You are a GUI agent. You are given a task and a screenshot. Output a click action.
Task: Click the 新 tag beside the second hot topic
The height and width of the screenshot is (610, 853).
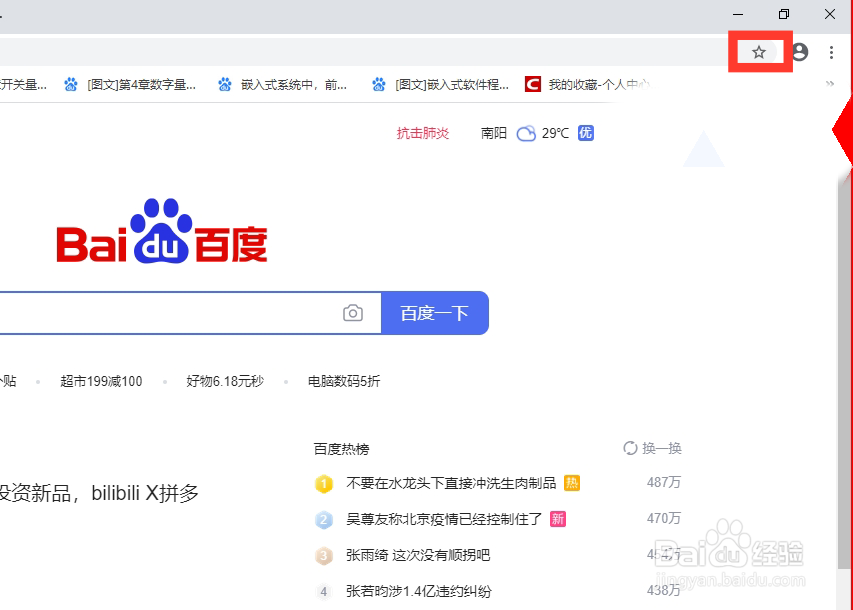[x=558, y=519]
